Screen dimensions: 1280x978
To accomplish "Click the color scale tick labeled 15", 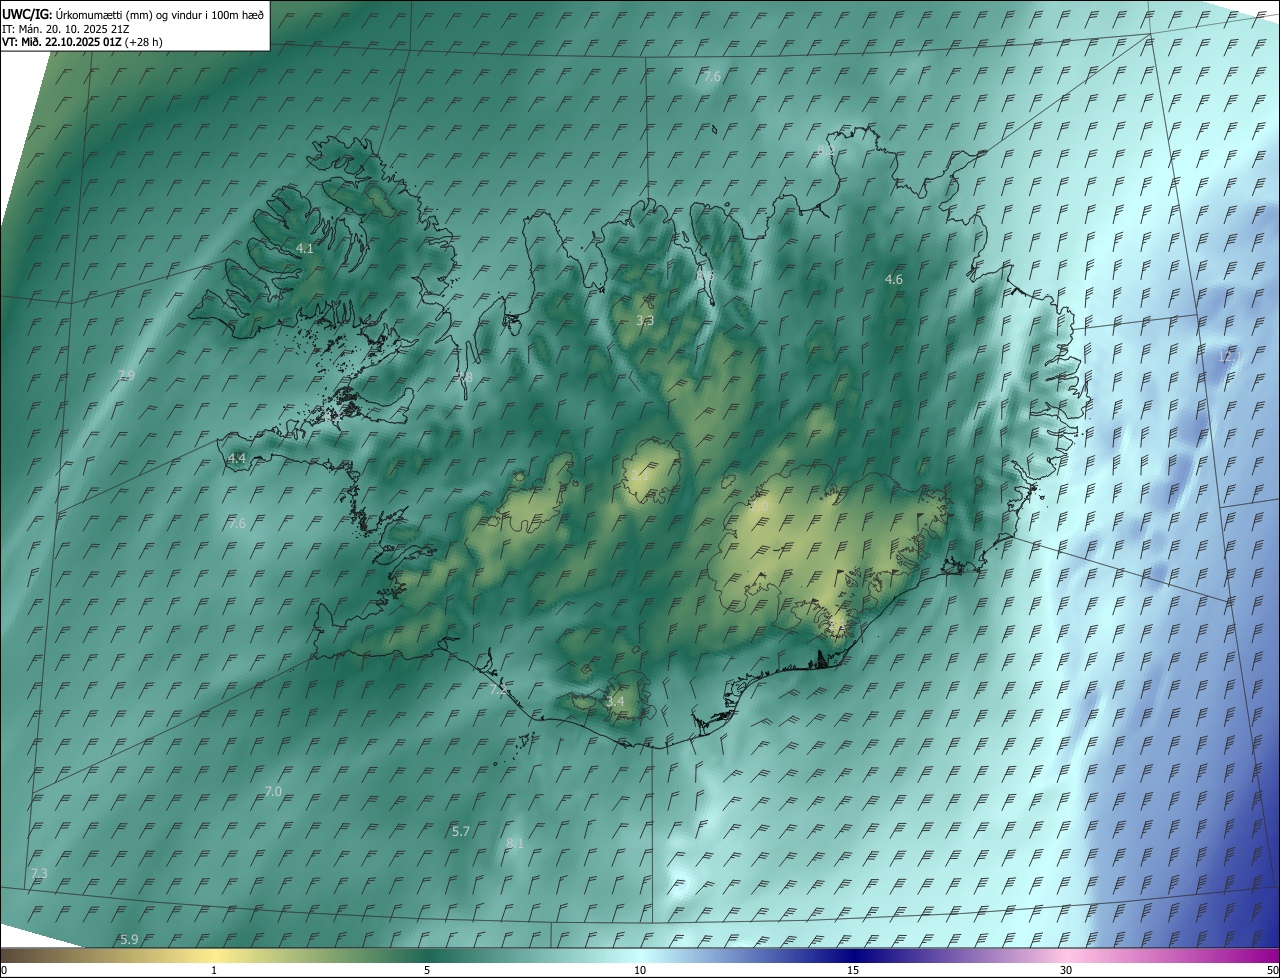I will click(853, 971).
